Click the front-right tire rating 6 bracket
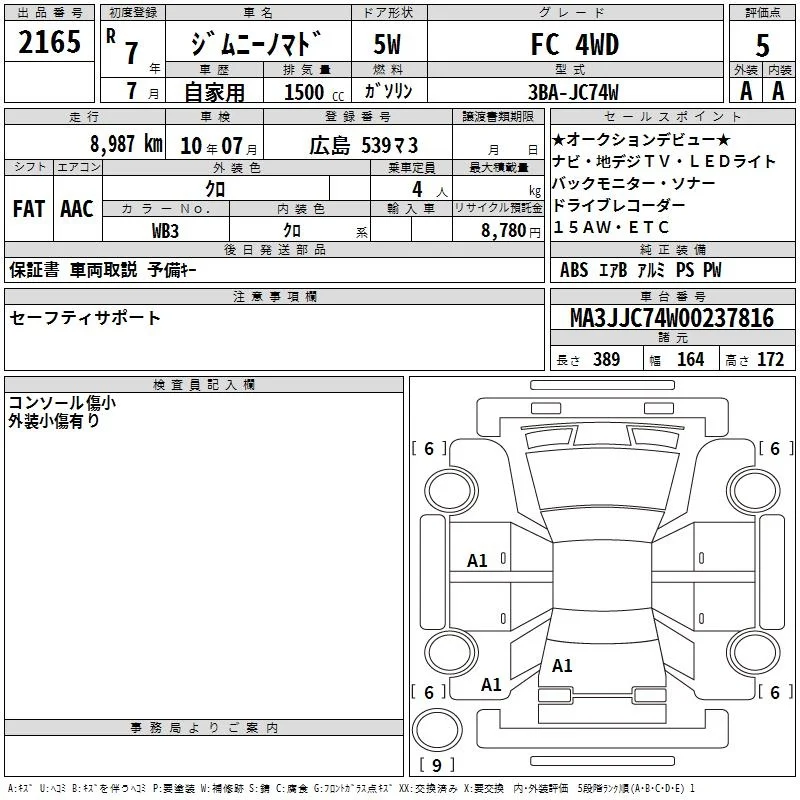This screenshot has width=800, height=800. click(776, 448)
